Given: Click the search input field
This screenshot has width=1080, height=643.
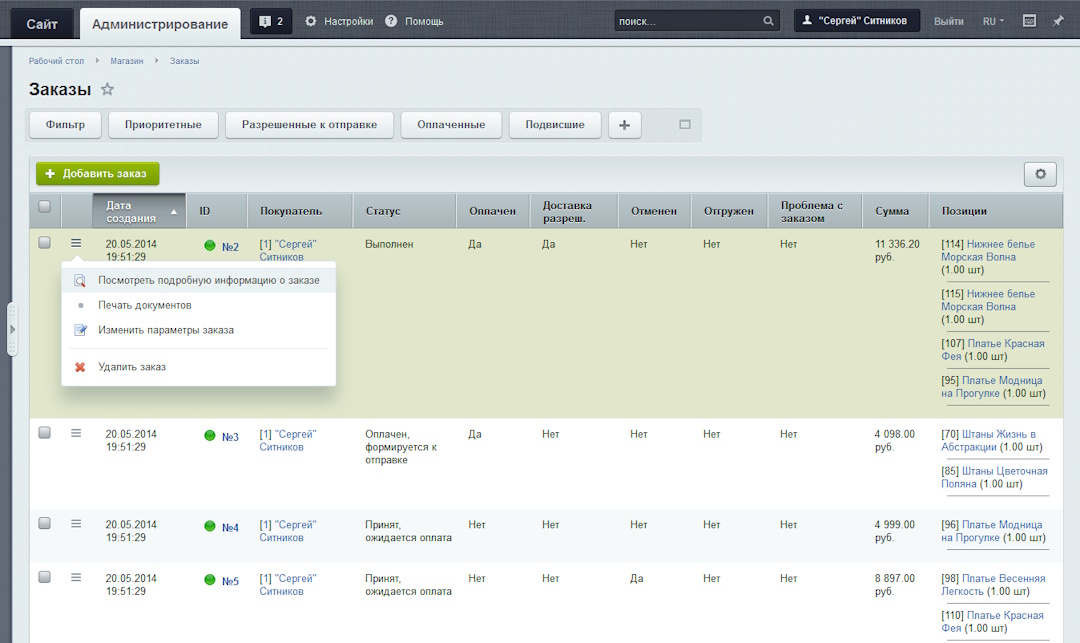Looking at the screenshot, I should pyautogui.click(x=686, y=21).
